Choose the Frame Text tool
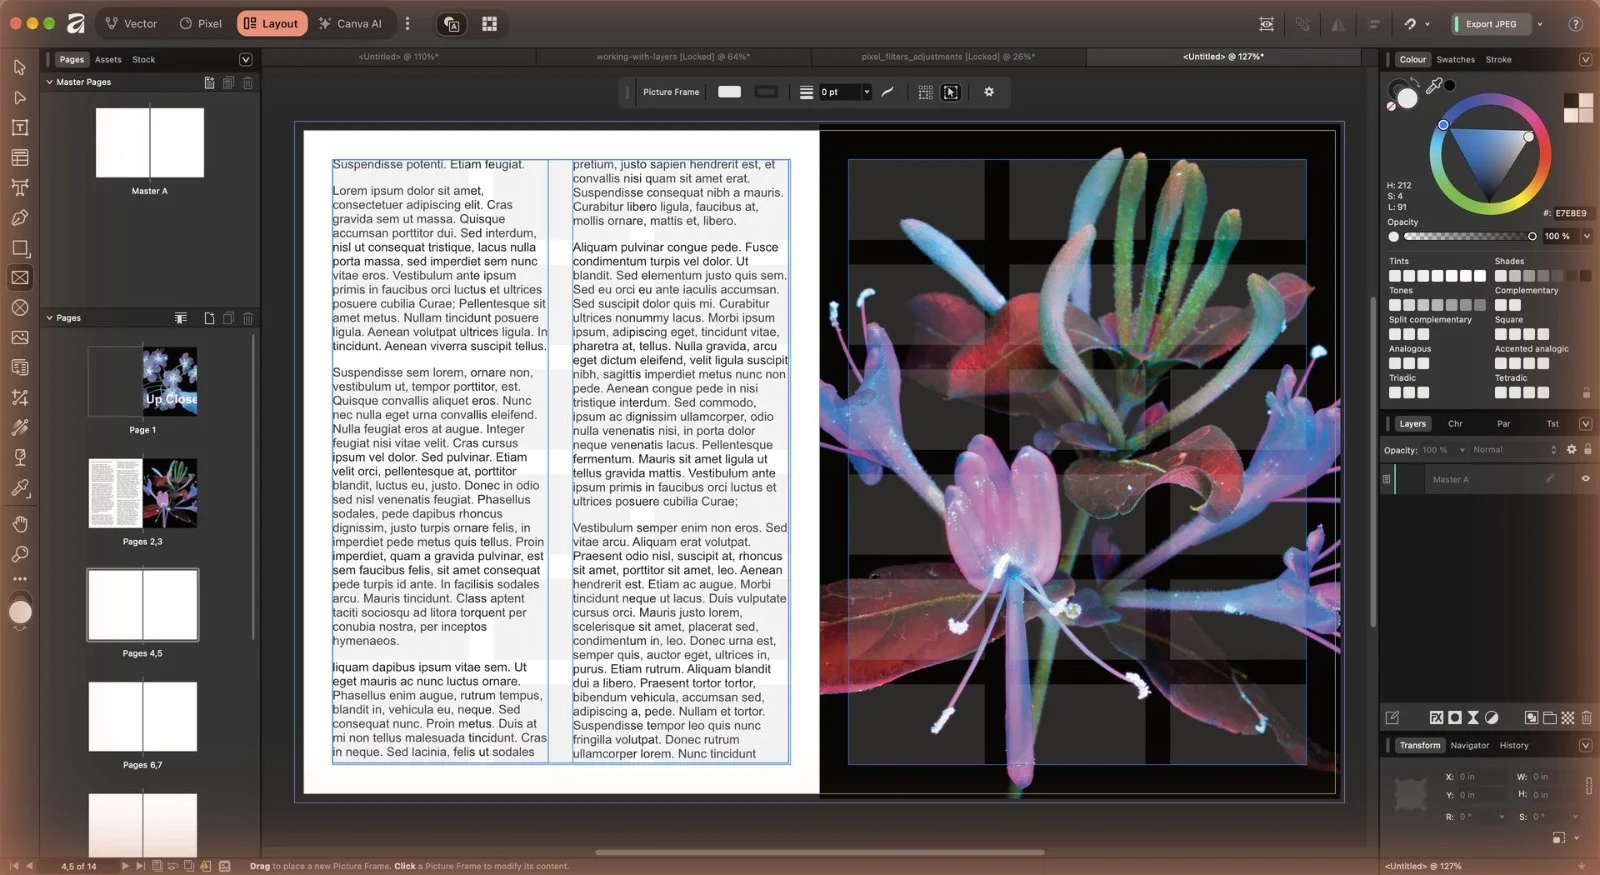This screenshot has height=875, width=1600. pos(19,127)
